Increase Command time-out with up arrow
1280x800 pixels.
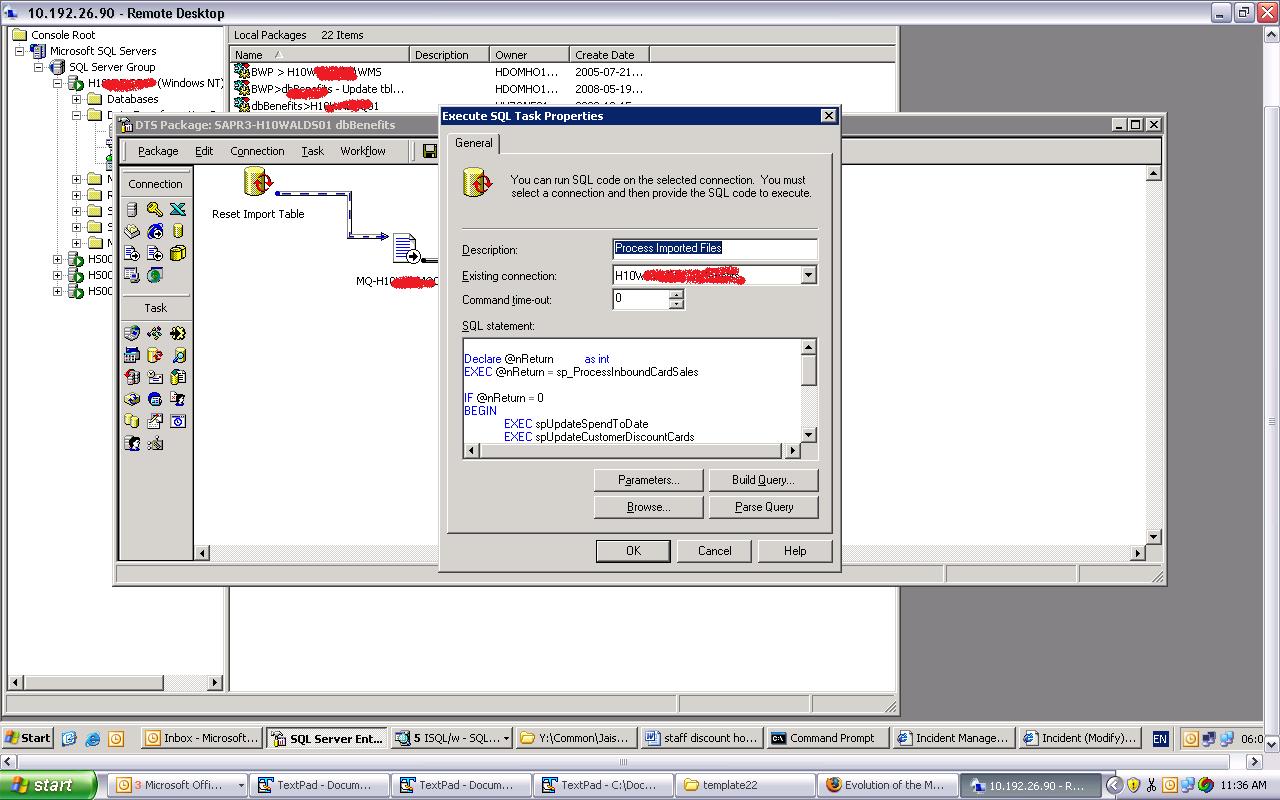point(676,294)
